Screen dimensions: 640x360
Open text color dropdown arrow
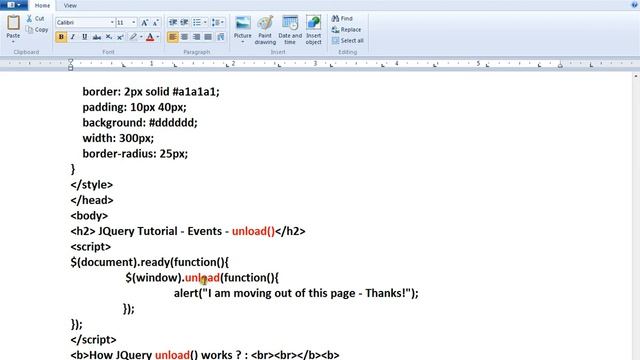pos(158,37)
